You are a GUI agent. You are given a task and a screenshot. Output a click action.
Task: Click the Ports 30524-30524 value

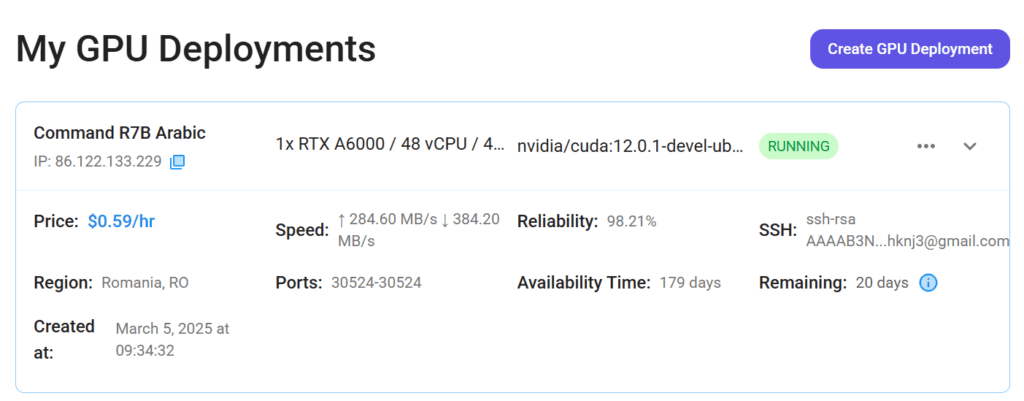point(376,283)
